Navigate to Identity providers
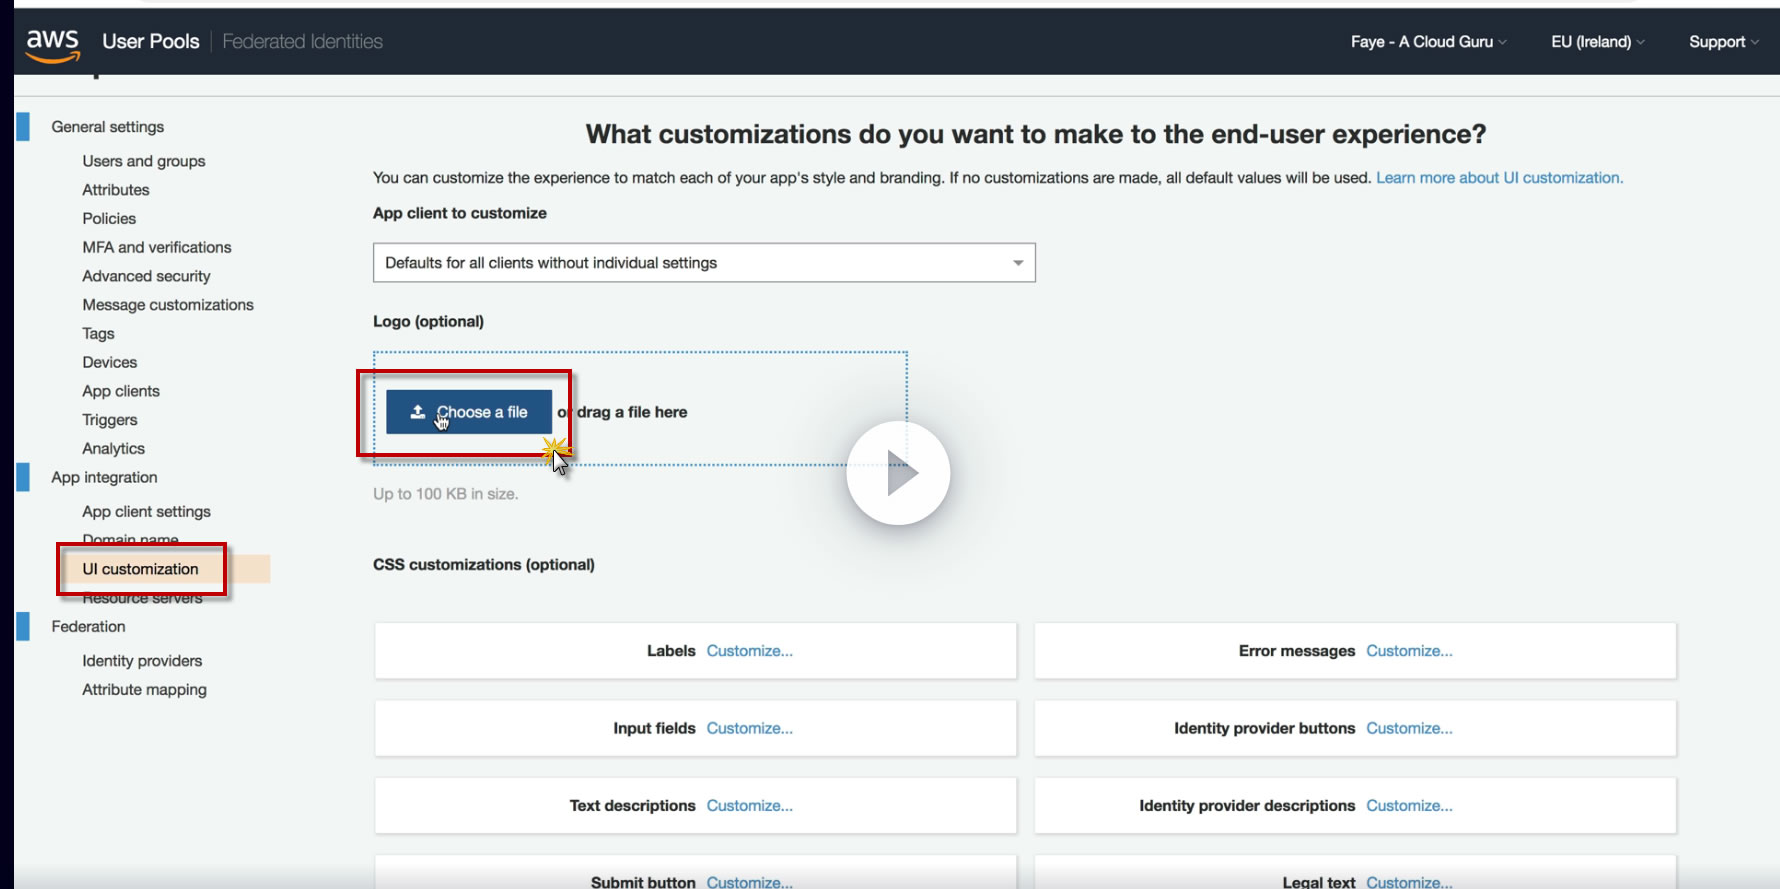The image size is (1780, 889). tap(142, 661)
